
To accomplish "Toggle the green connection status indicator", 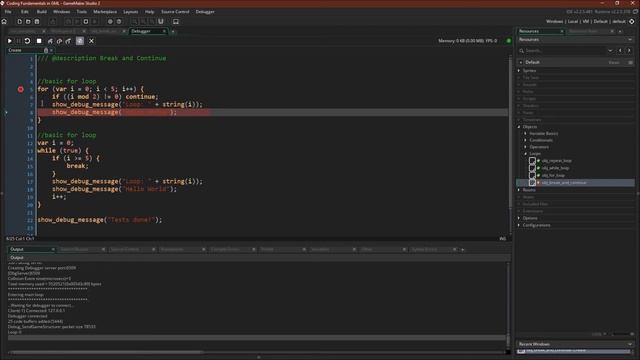I will 509,41.
